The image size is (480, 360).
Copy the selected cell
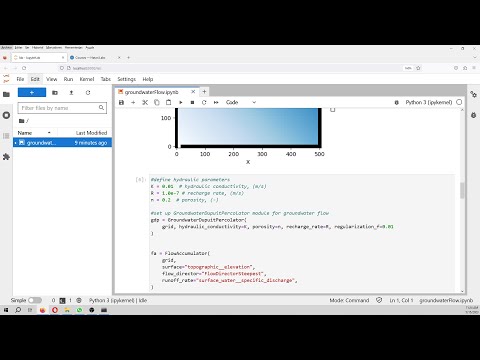(157, 102)
